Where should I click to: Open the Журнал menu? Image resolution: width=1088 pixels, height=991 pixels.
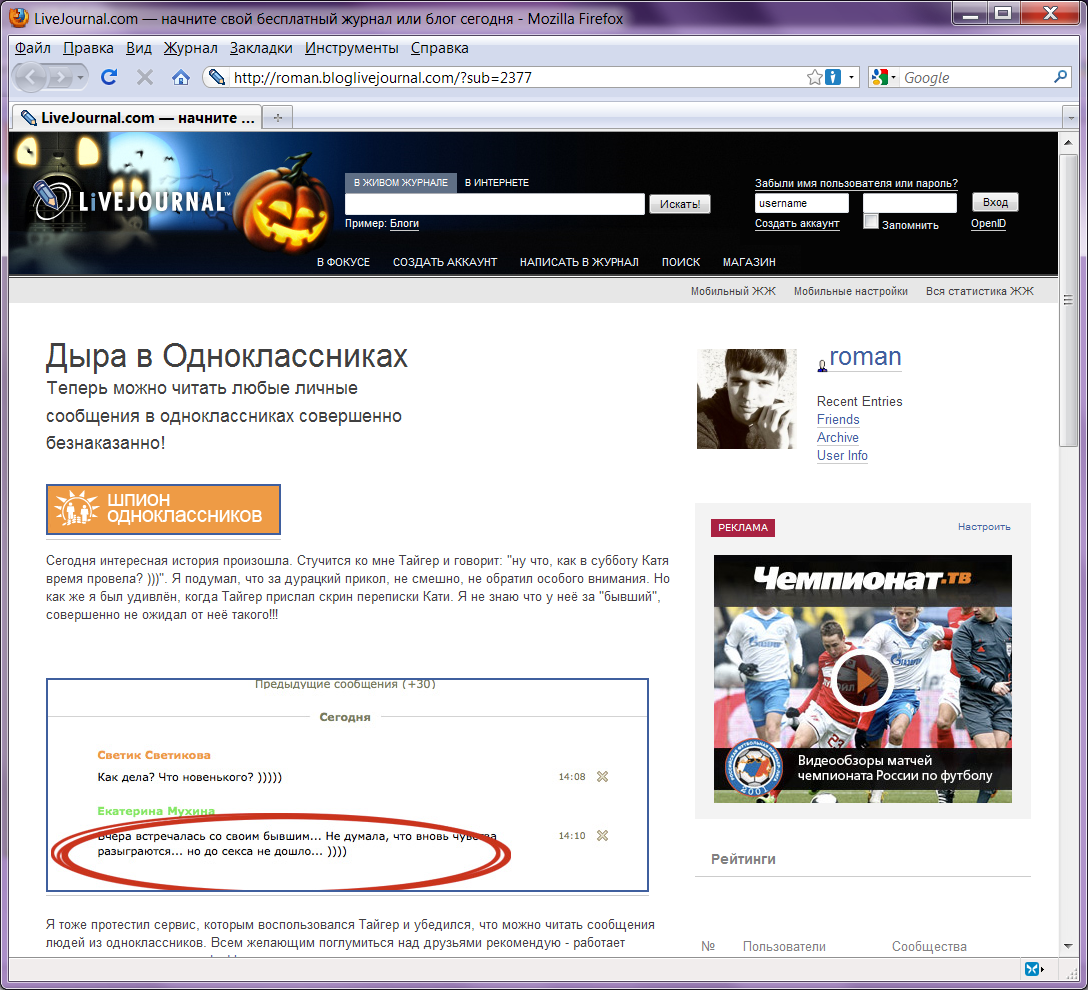191,48
